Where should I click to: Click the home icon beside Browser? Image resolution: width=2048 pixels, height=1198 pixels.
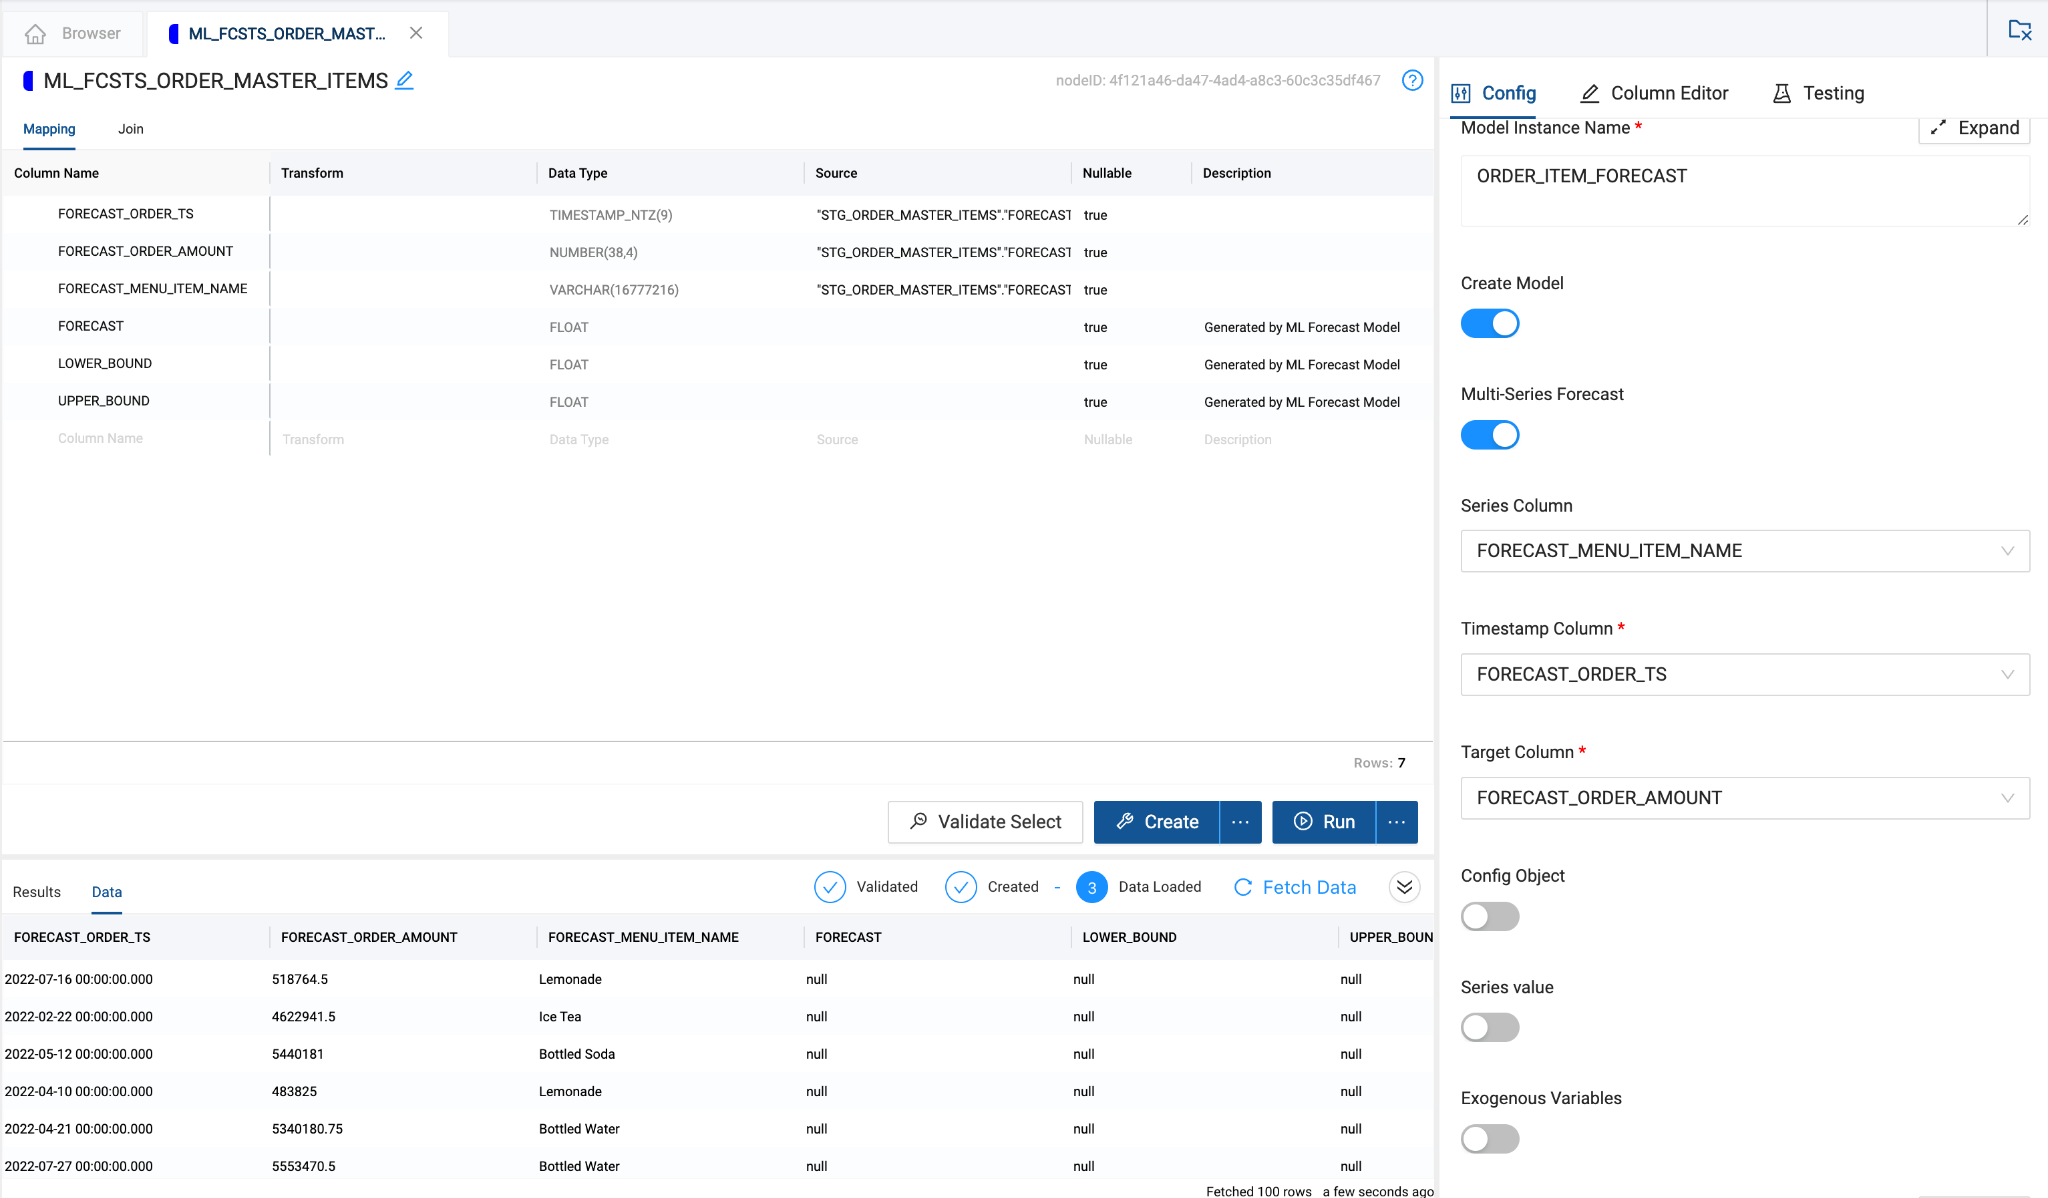[36, 34]
